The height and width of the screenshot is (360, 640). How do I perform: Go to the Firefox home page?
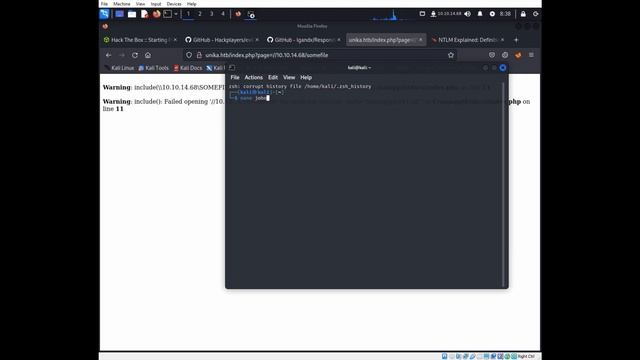[148, 55]
